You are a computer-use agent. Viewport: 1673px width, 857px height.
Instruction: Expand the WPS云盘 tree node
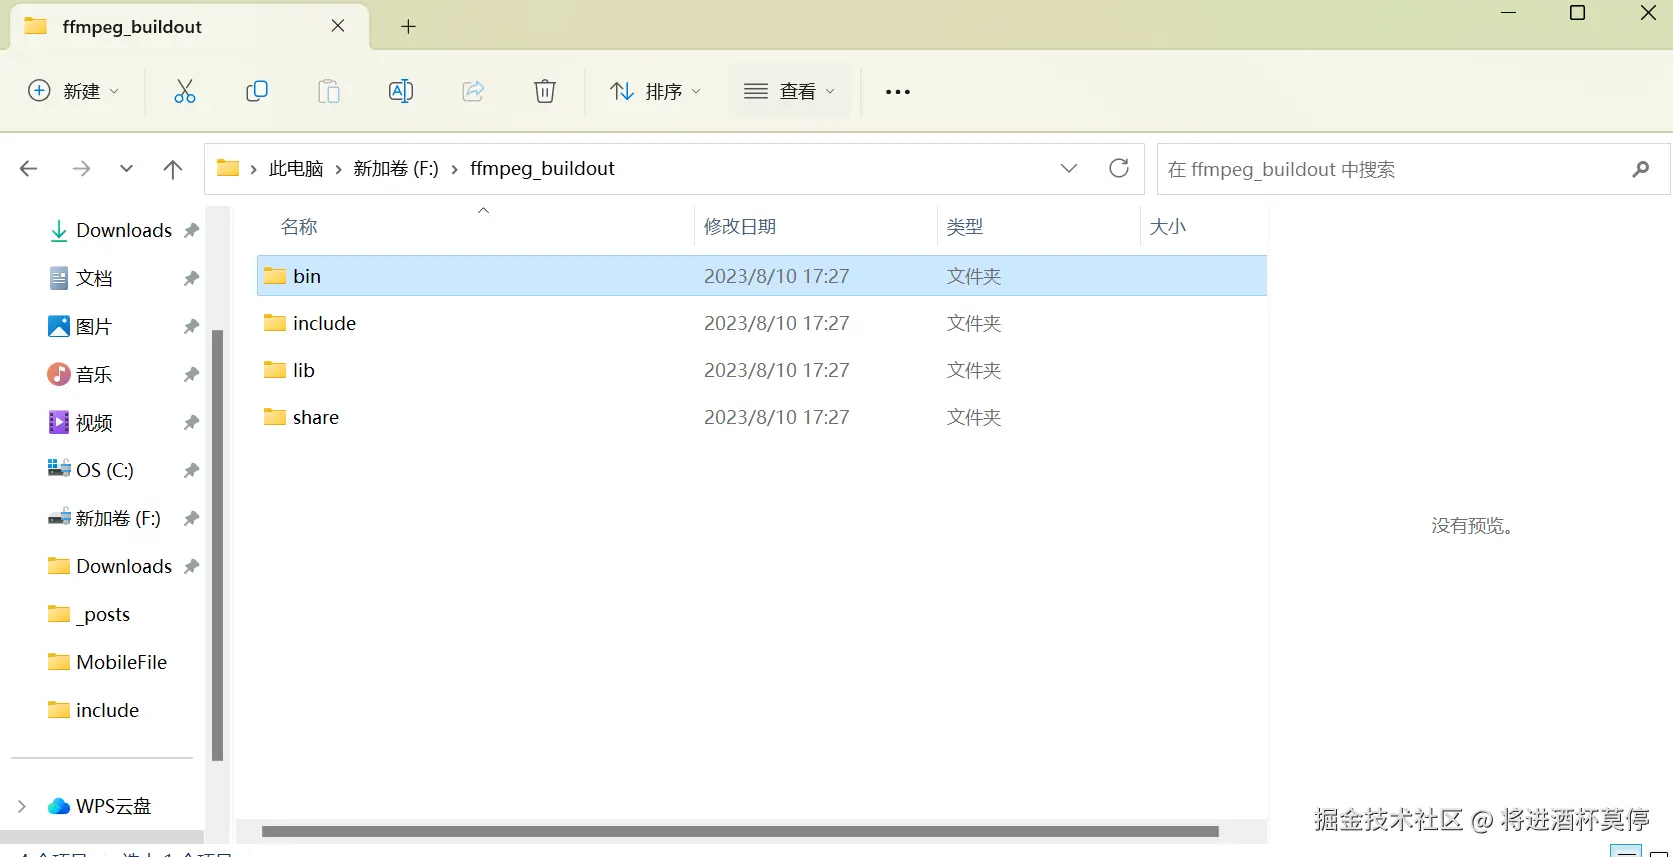tap(22, 806)
